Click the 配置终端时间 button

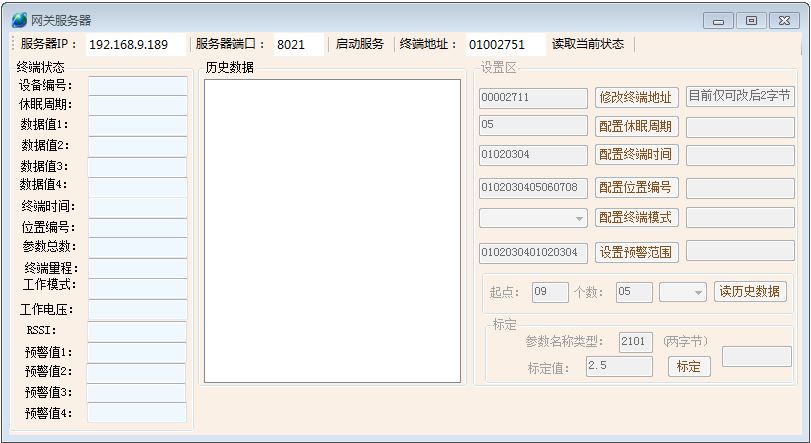tap(636, 155)
